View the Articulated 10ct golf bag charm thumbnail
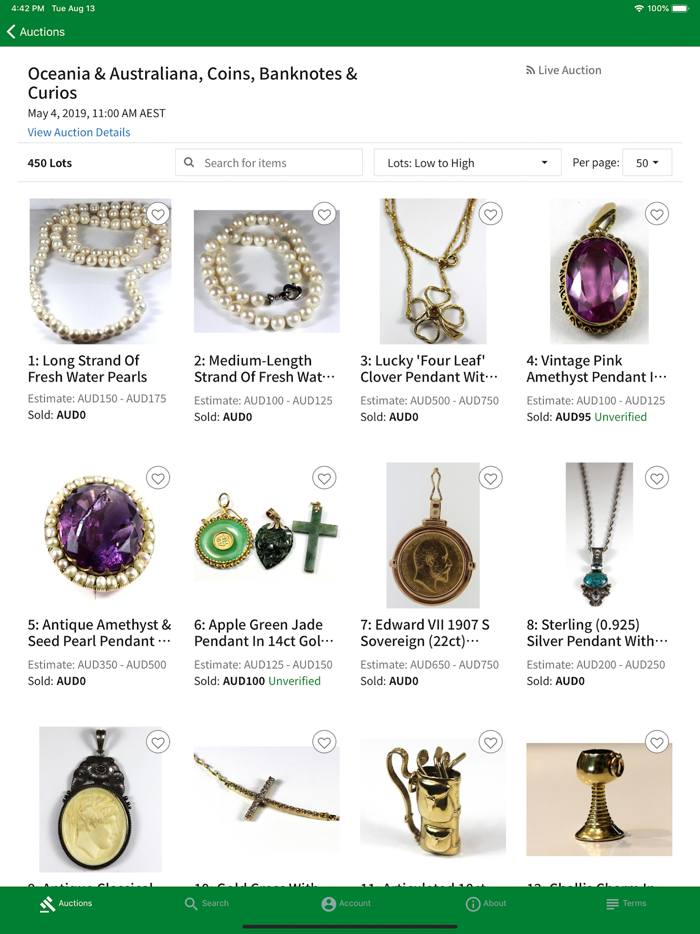The height and width of the screenshot is (934, 700). click(432, 799)
